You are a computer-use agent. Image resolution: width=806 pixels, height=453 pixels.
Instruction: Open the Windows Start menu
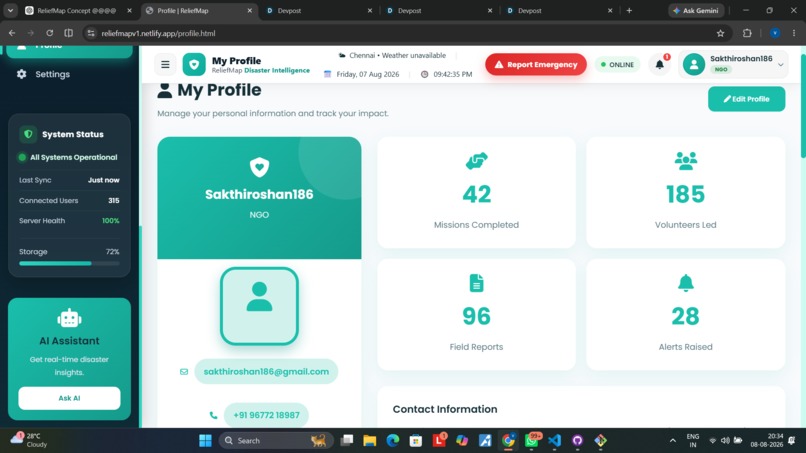[x=205, y=441]
